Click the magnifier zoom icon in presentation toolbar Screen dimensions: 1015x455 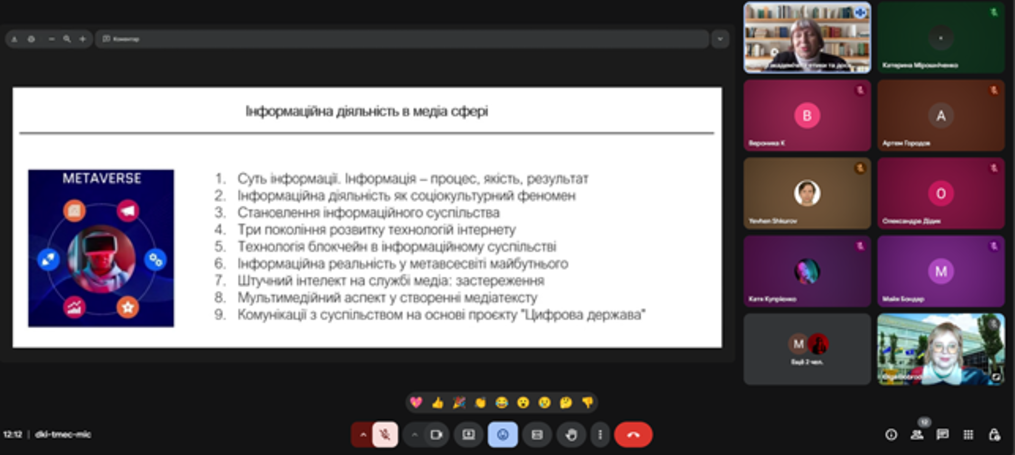click(67, 39)
